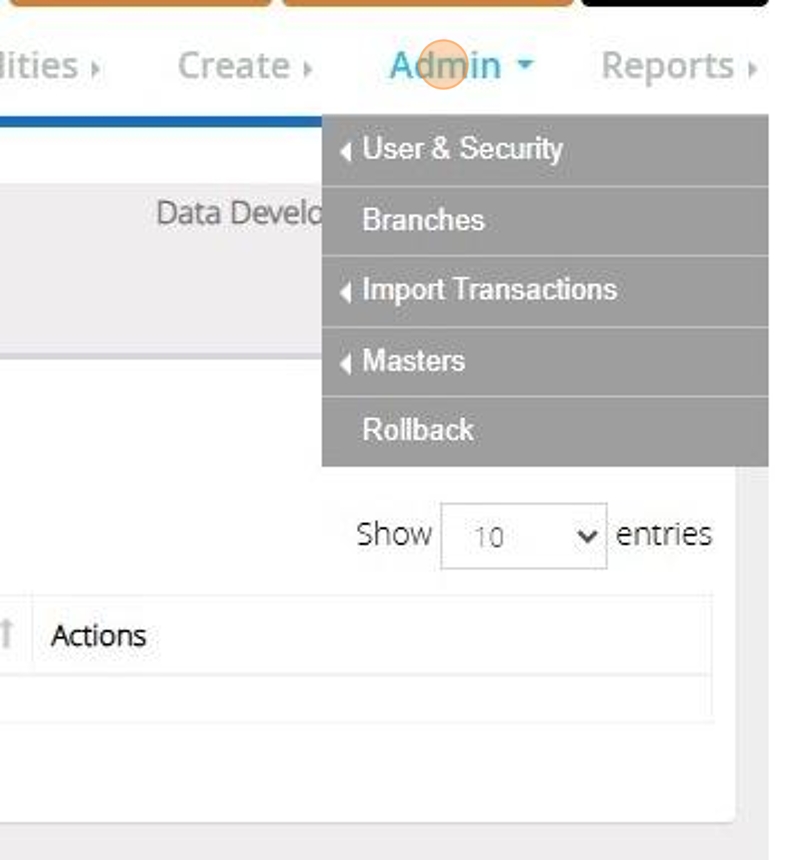The height and width of the screenshot is (860, 800).
Task: Click the Reports menu arrow icon
Action: (x=751, y=69)
